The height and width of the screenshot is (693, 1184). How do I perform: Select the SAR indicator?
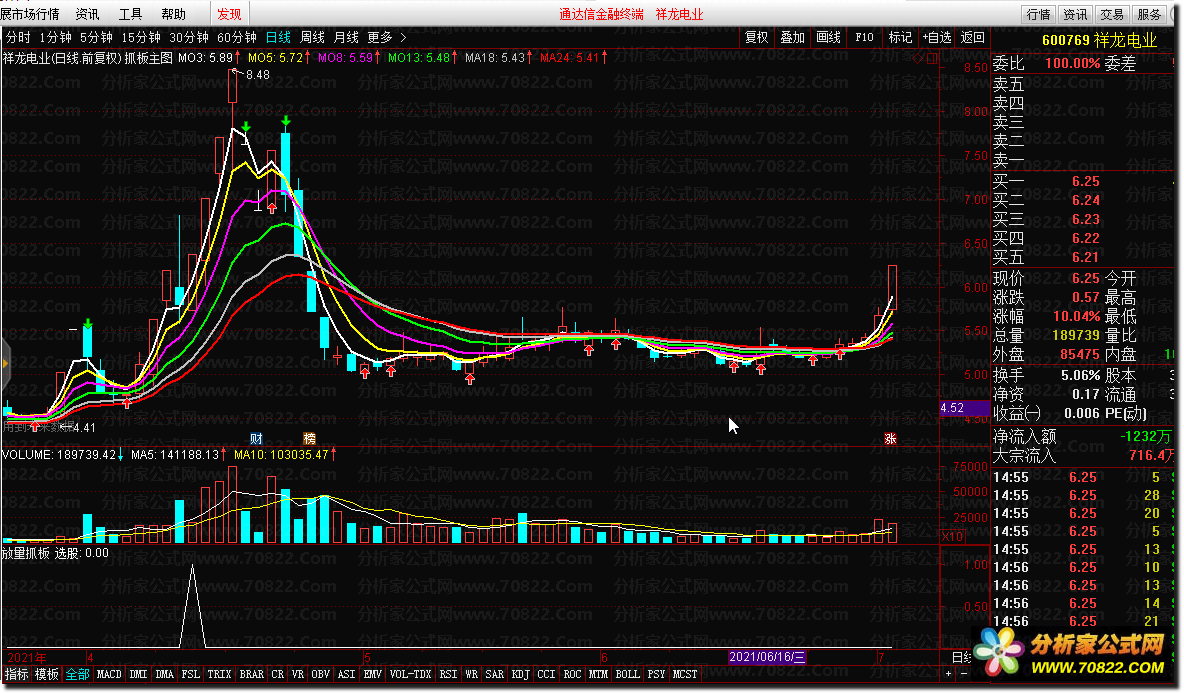point(495,674)
